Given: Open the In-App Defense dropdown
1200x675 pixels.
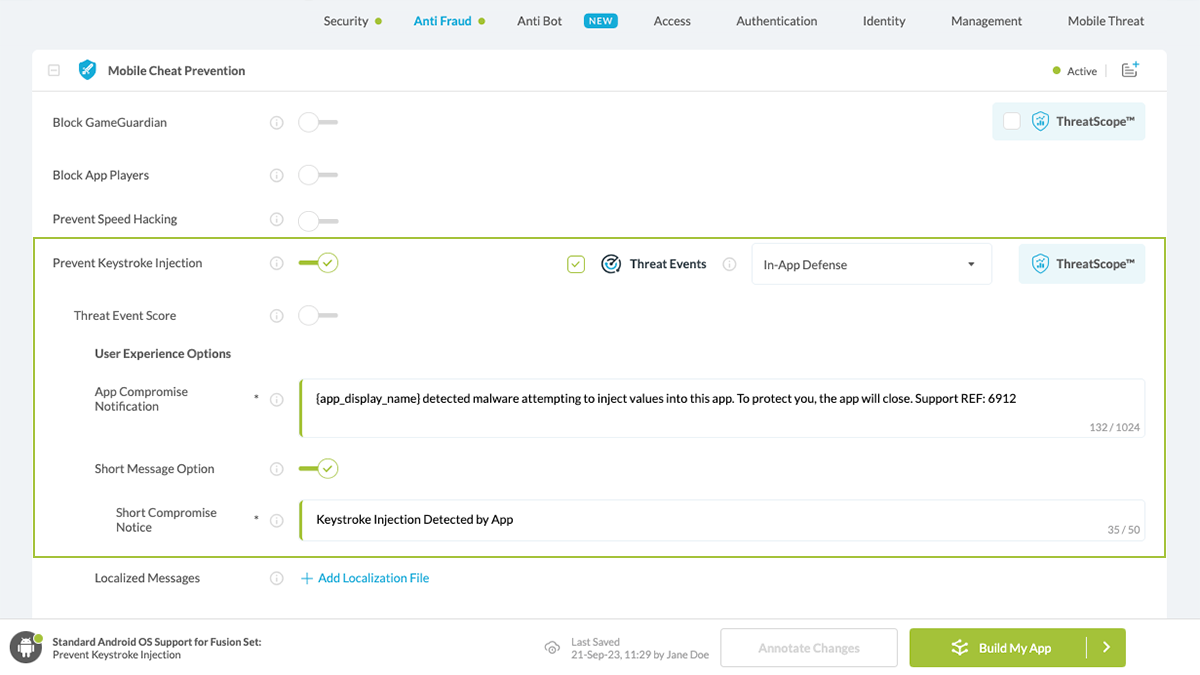Looking at the screenshot, I should [871, 265].
